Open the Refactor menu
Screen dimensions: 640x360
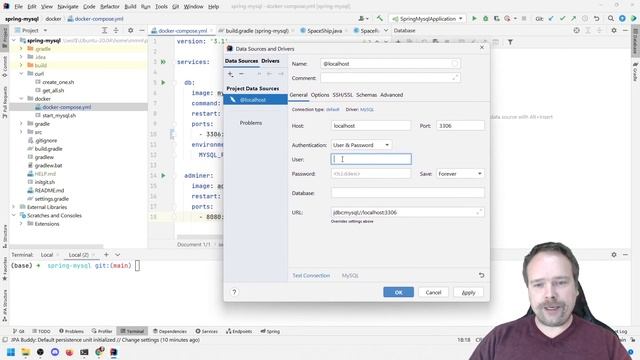point(110,7)
